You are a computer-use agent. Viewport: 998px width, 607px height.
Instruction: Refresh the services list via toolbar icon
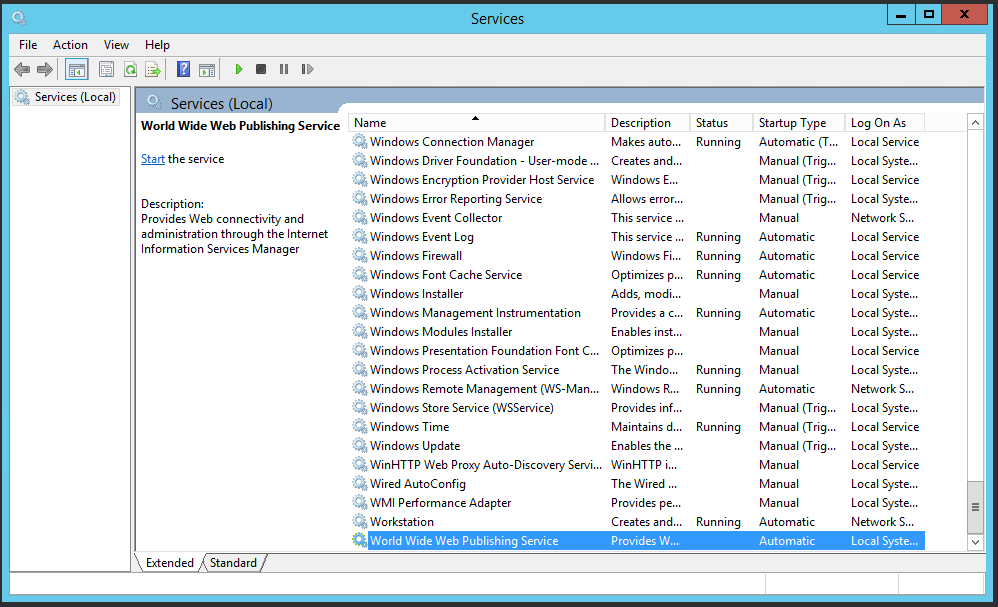point(130,69)
